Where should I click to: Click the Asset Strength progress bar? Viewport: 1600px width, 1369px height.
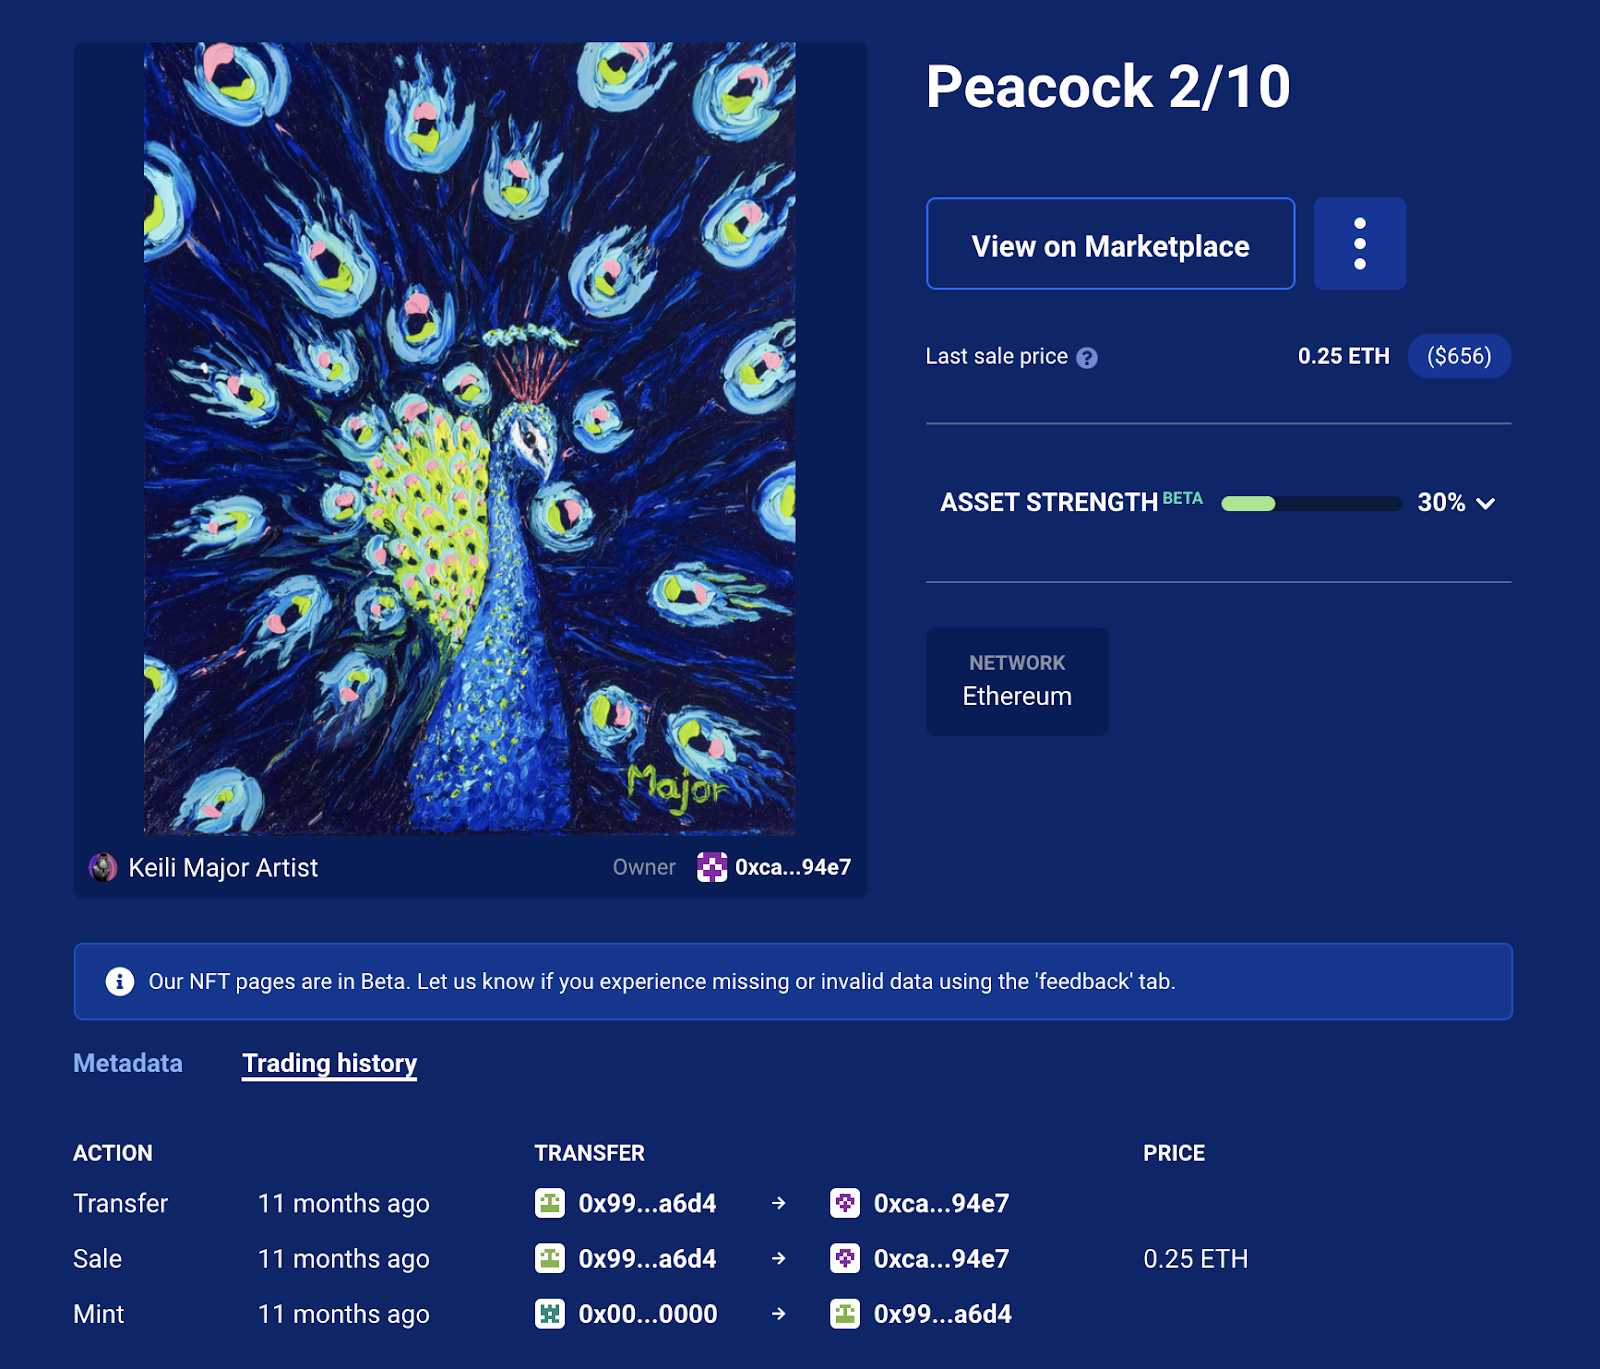(1311, 504)
